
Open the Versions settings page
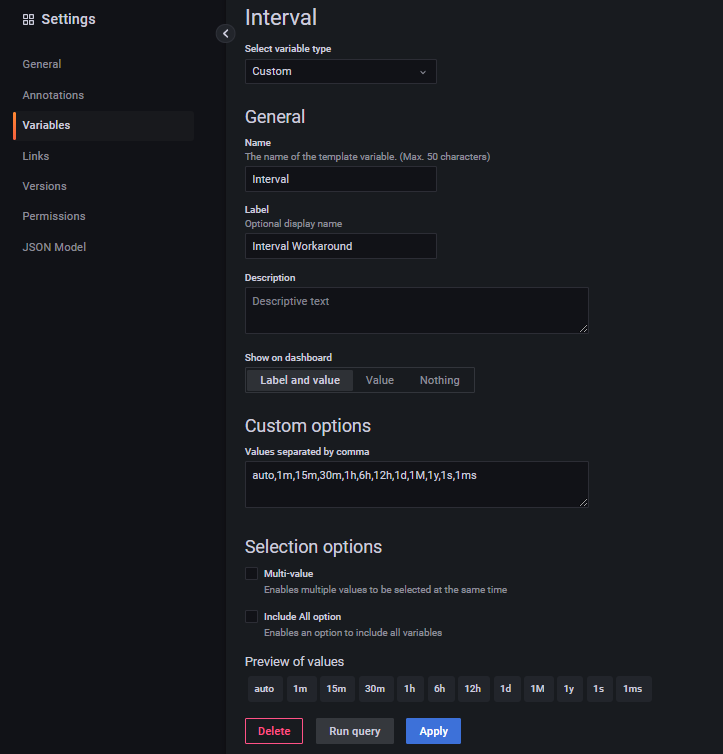click(45, 186)
